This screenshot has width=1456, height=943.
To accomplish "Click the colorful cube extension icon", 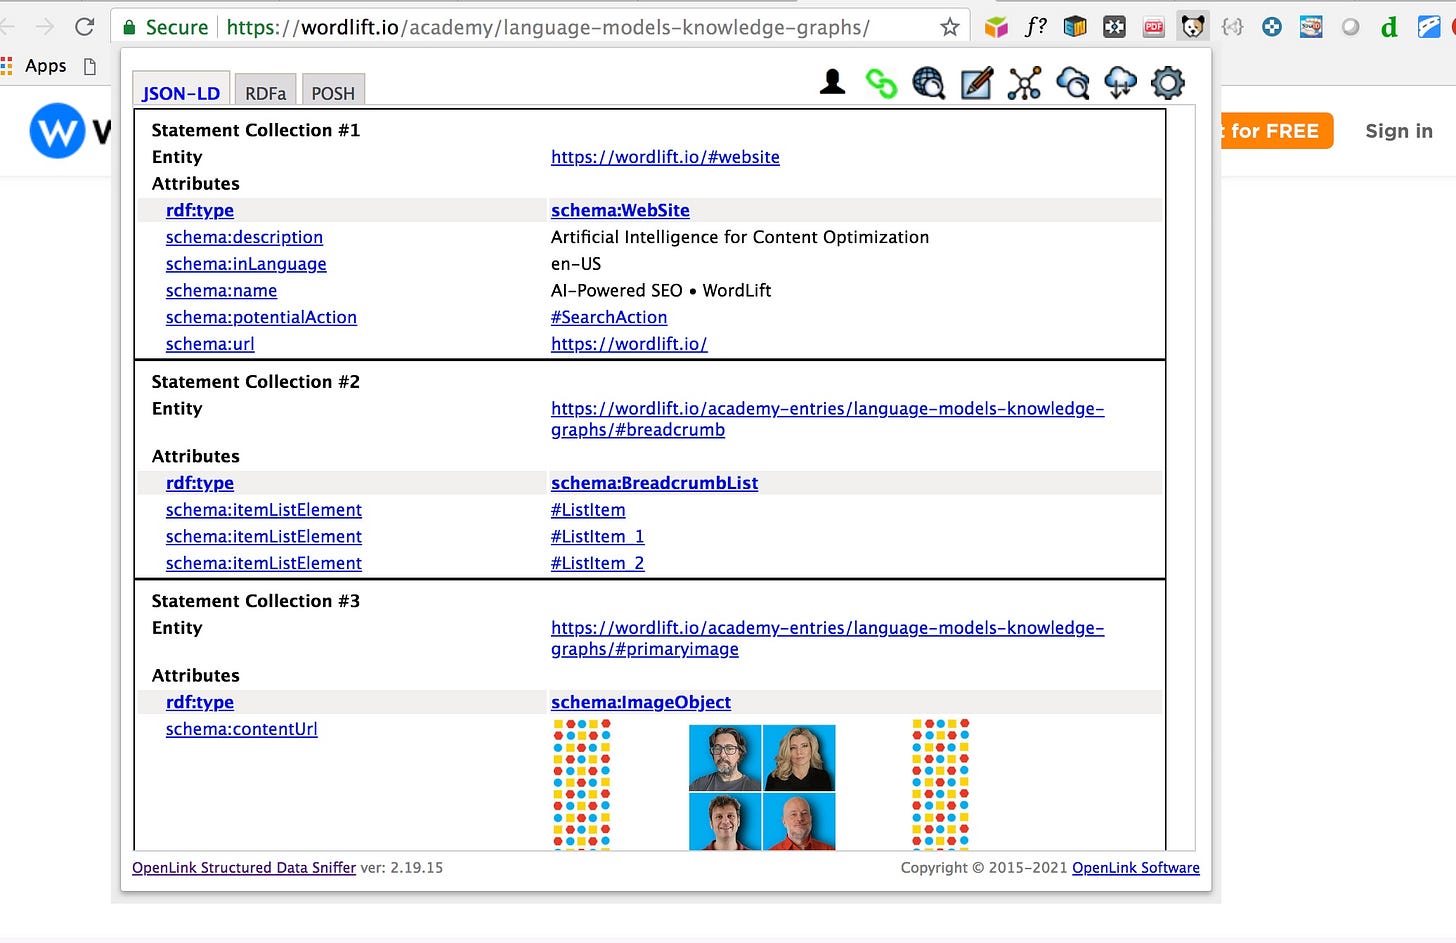I will click(x=996, y=27).
